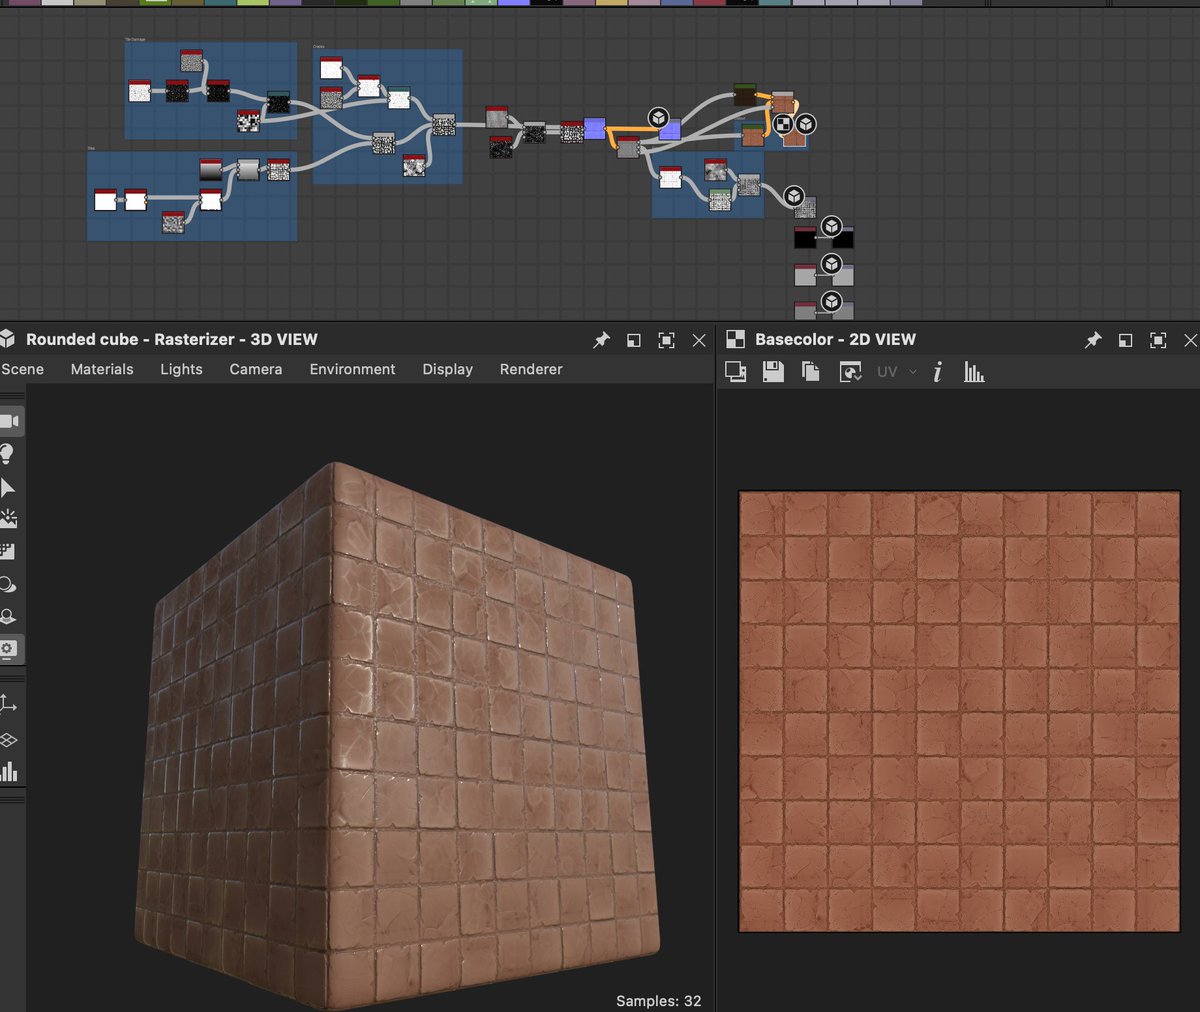Click the cube badge on the purple normal output node
The height and width of the screenshot is (1012, 1200).
pos(659,118)
